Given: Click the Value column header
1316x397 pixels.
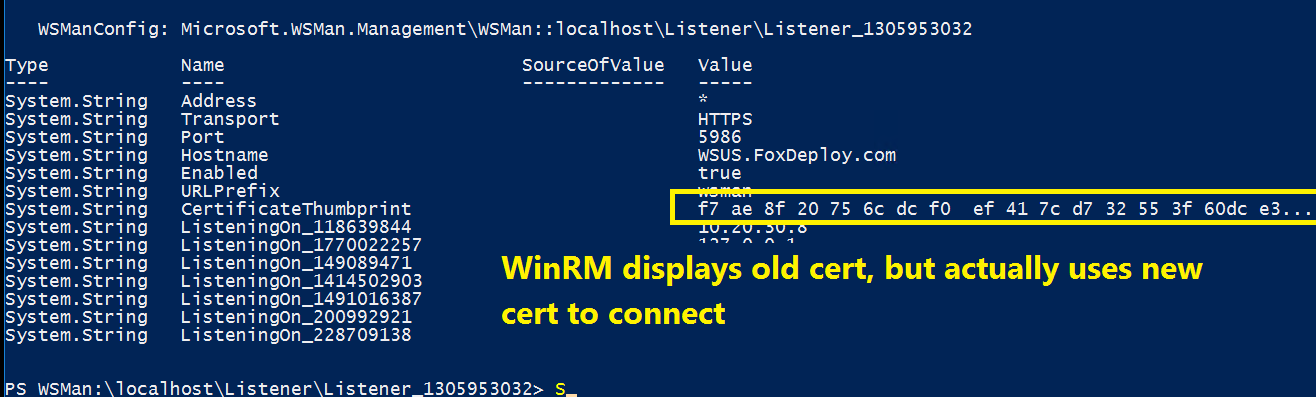Looking at the screenshot, I should (725, 65).
